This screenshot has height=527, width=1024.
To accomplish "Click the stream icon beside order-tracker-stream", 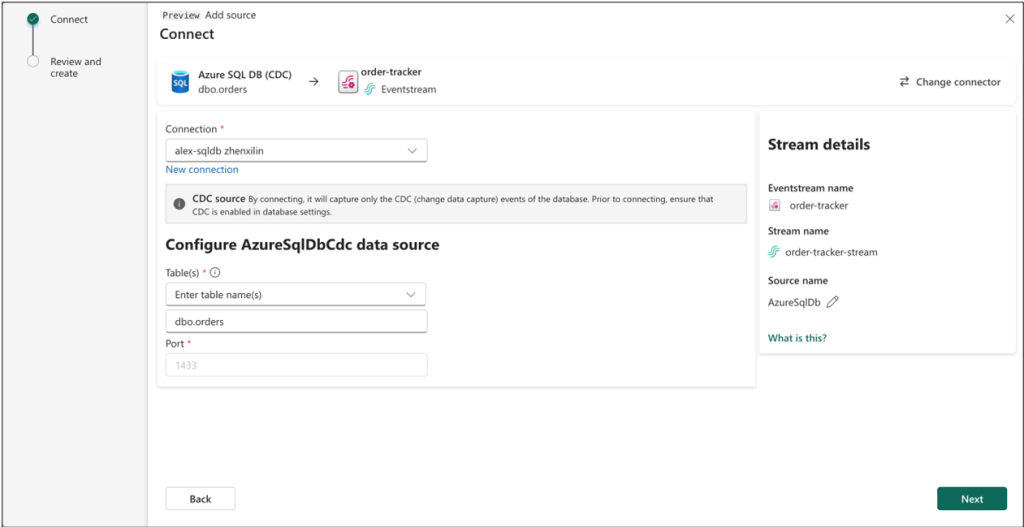I will click(x=775, y=252).
